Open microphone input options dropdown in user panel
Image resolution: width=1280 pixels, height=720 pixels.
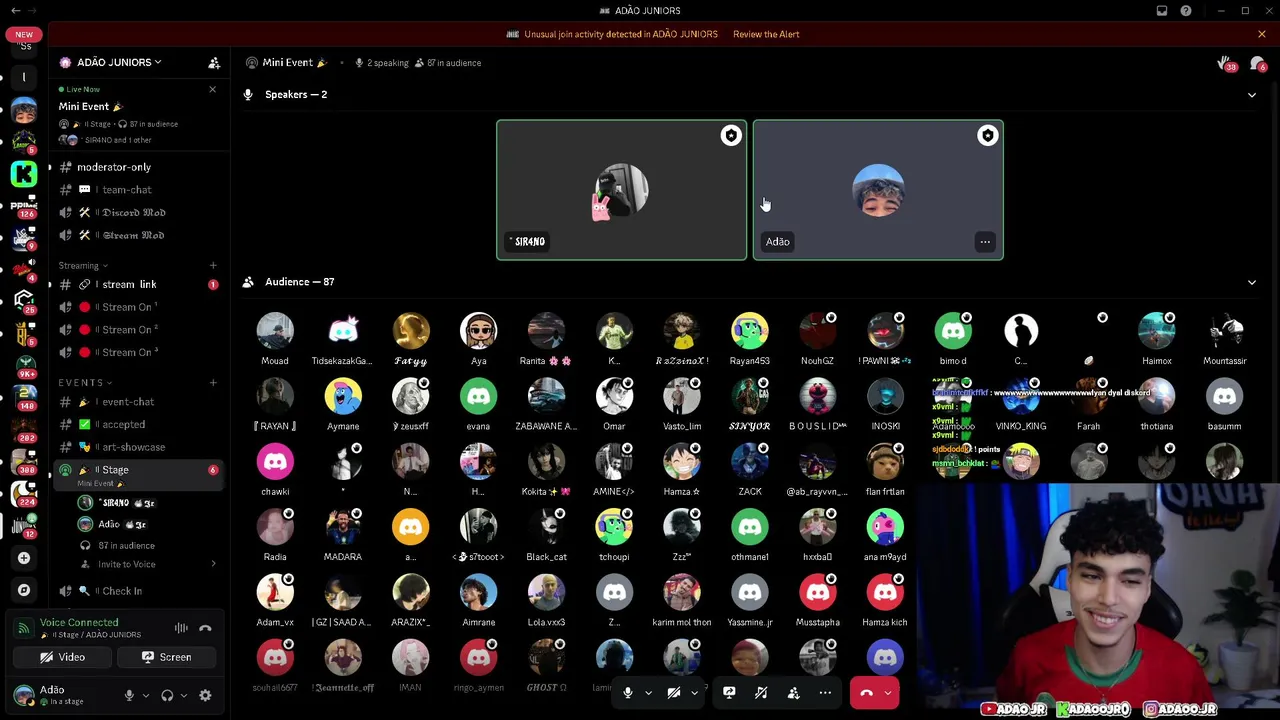[146, 695]
